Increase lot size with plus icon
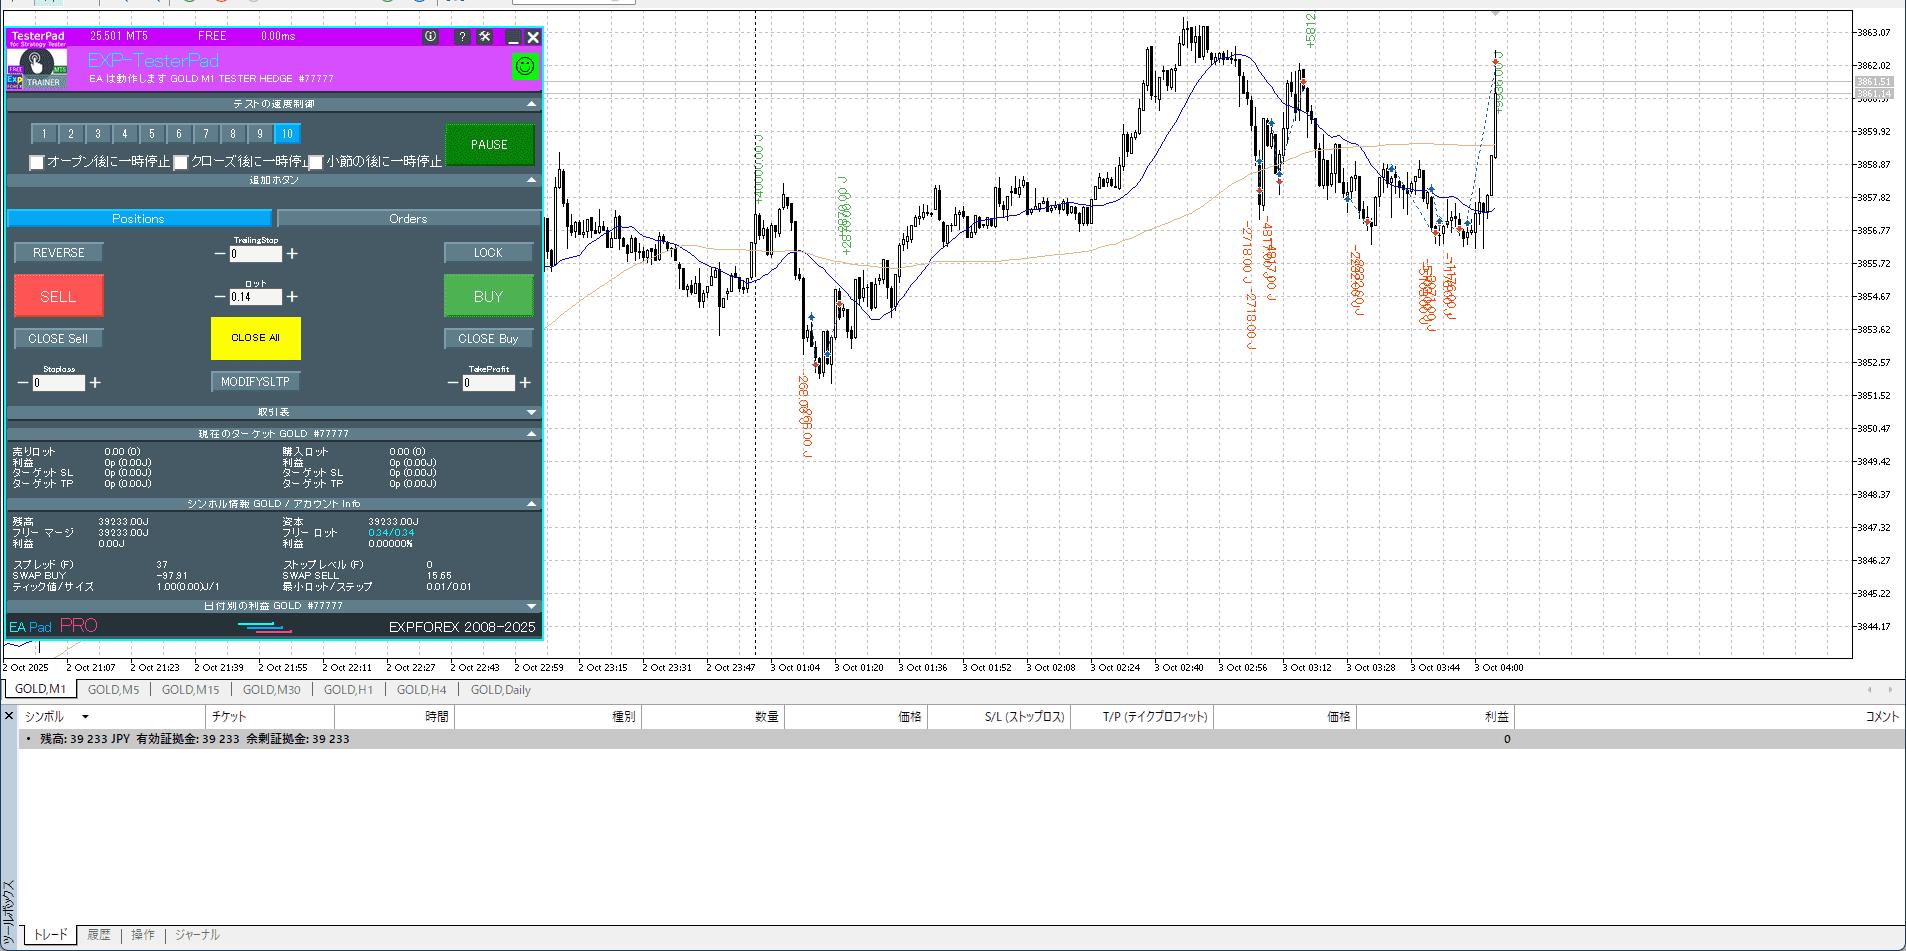 pyautogui.click(x=292, y=297)
